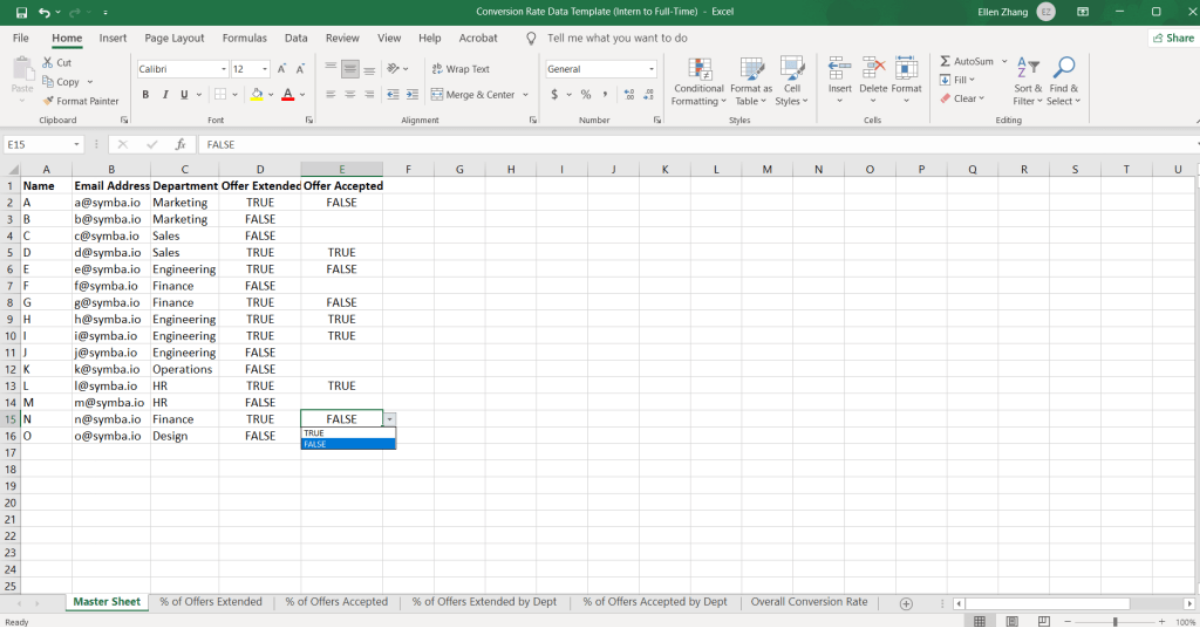Copy the selected cell
This screenshot has width=1200, height=627.
(61, 82)
